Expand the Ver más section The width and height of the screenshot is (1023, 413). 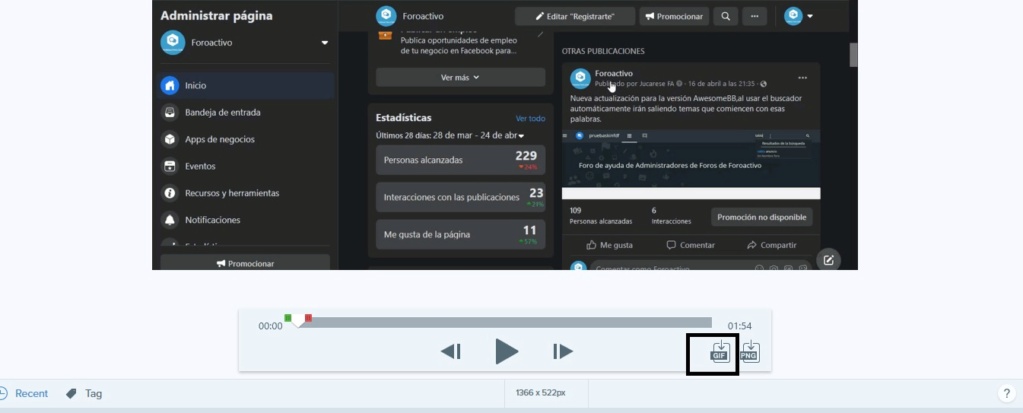tap(461, 77)
